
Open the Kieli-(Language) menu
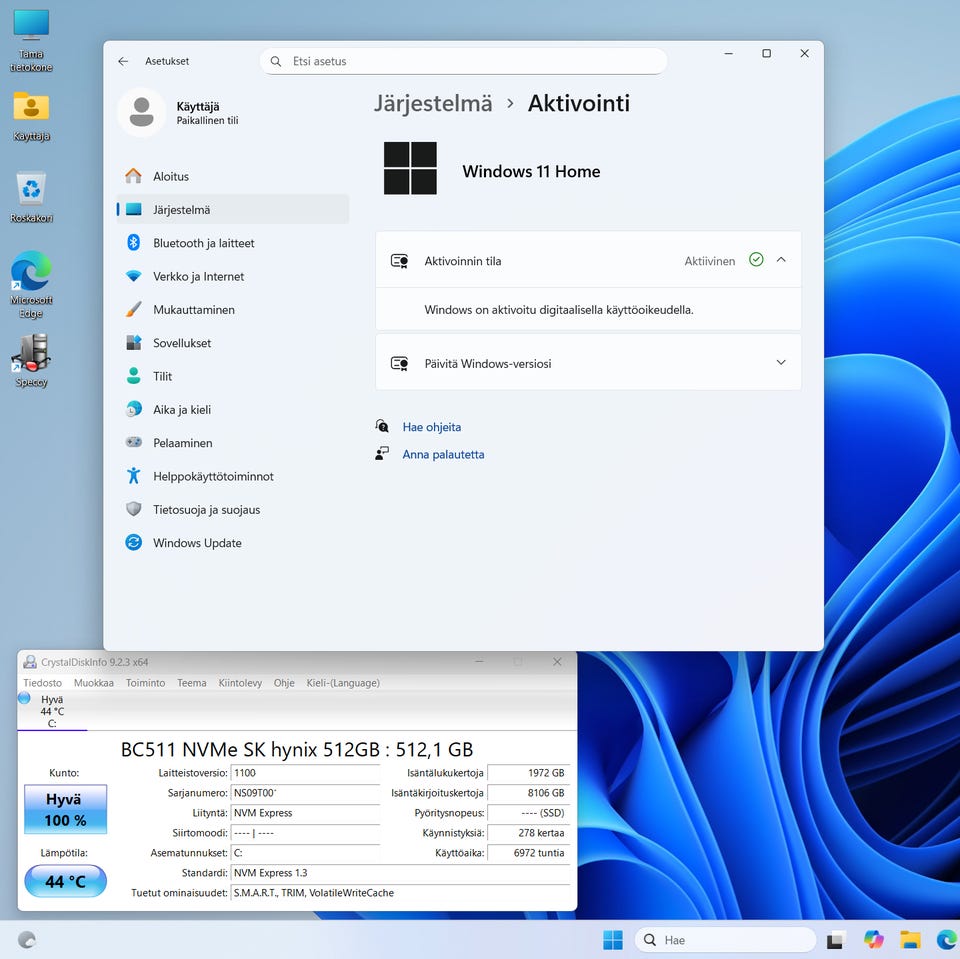[343, 683]
